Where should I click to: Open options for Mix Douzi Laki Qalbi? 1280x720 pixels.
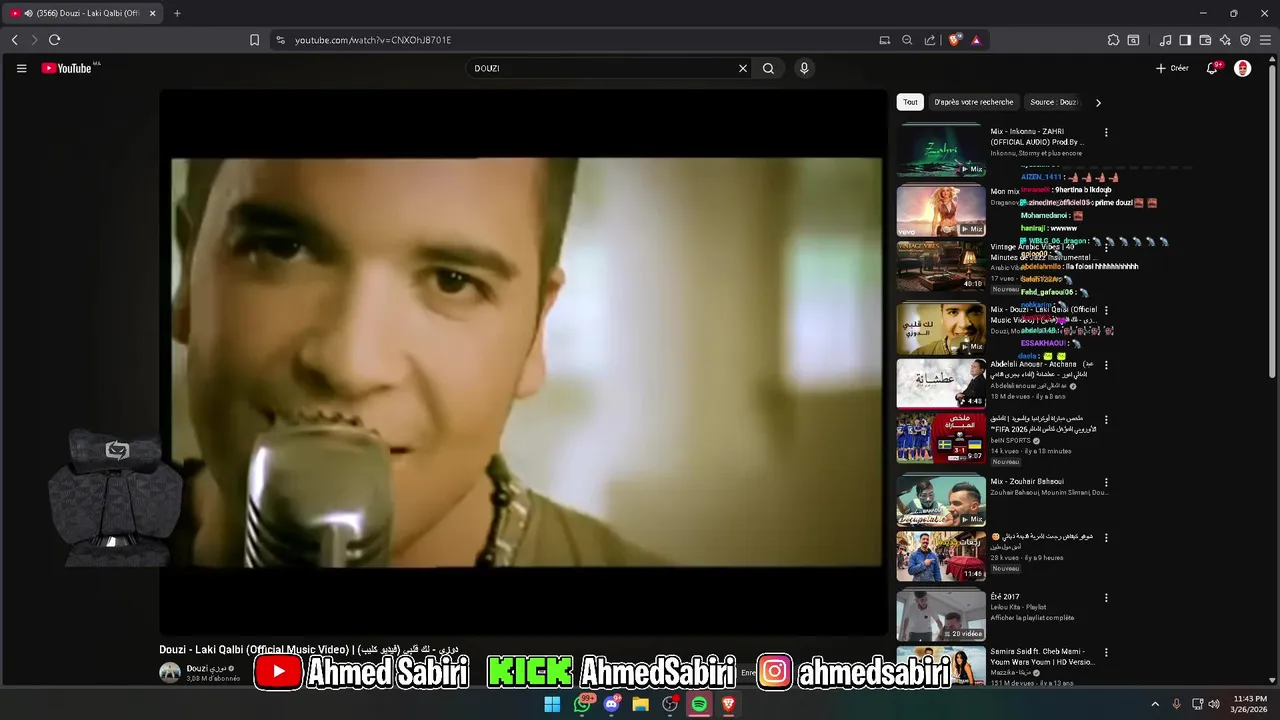click(x=1106, y=310)
